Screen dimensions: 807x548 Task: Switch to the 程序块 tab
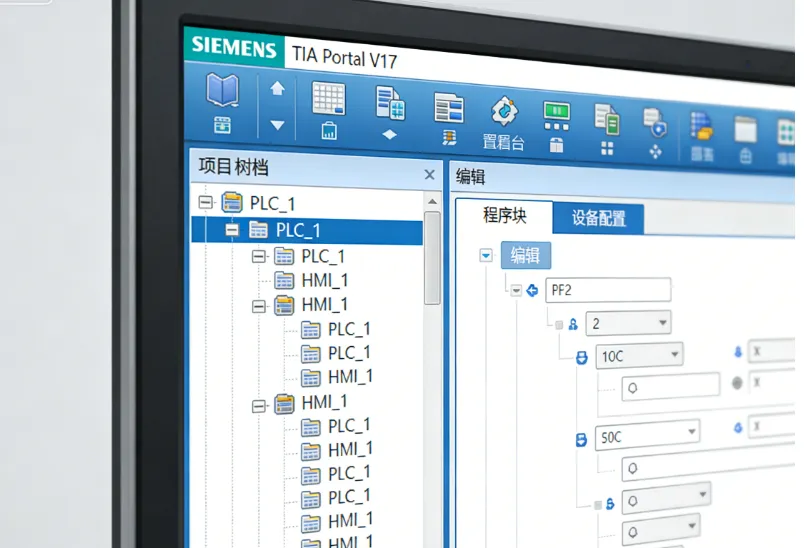[x=504, y=215]
